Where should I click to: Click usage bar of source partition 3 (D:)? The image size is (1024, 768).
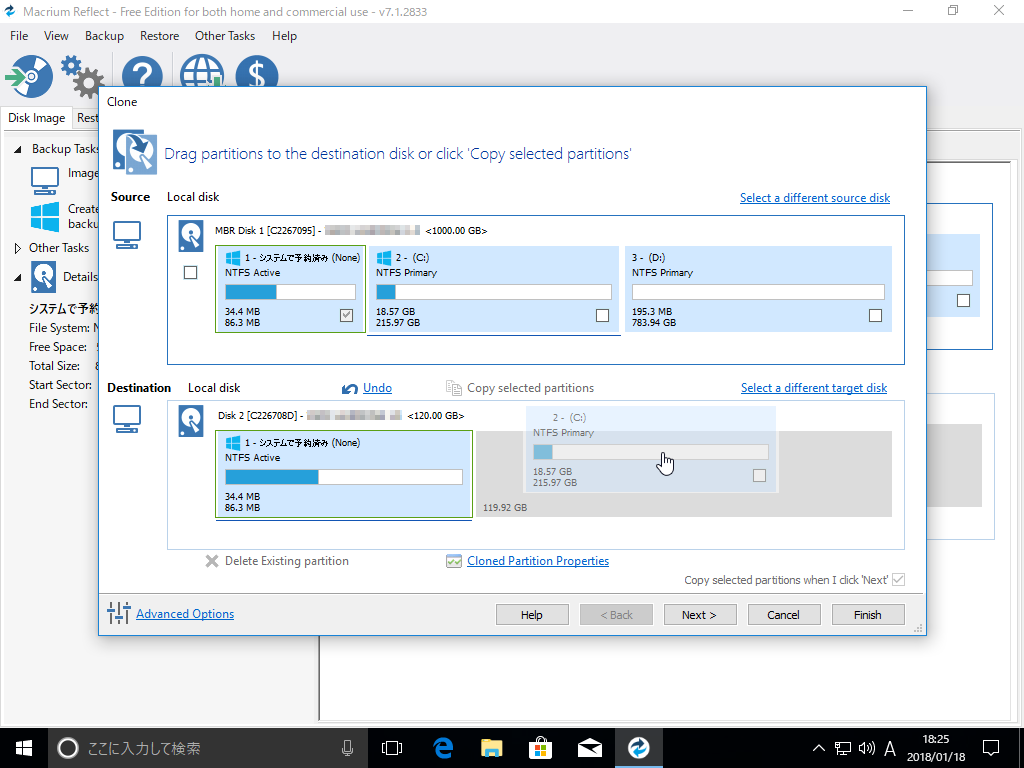pos(758,292)
